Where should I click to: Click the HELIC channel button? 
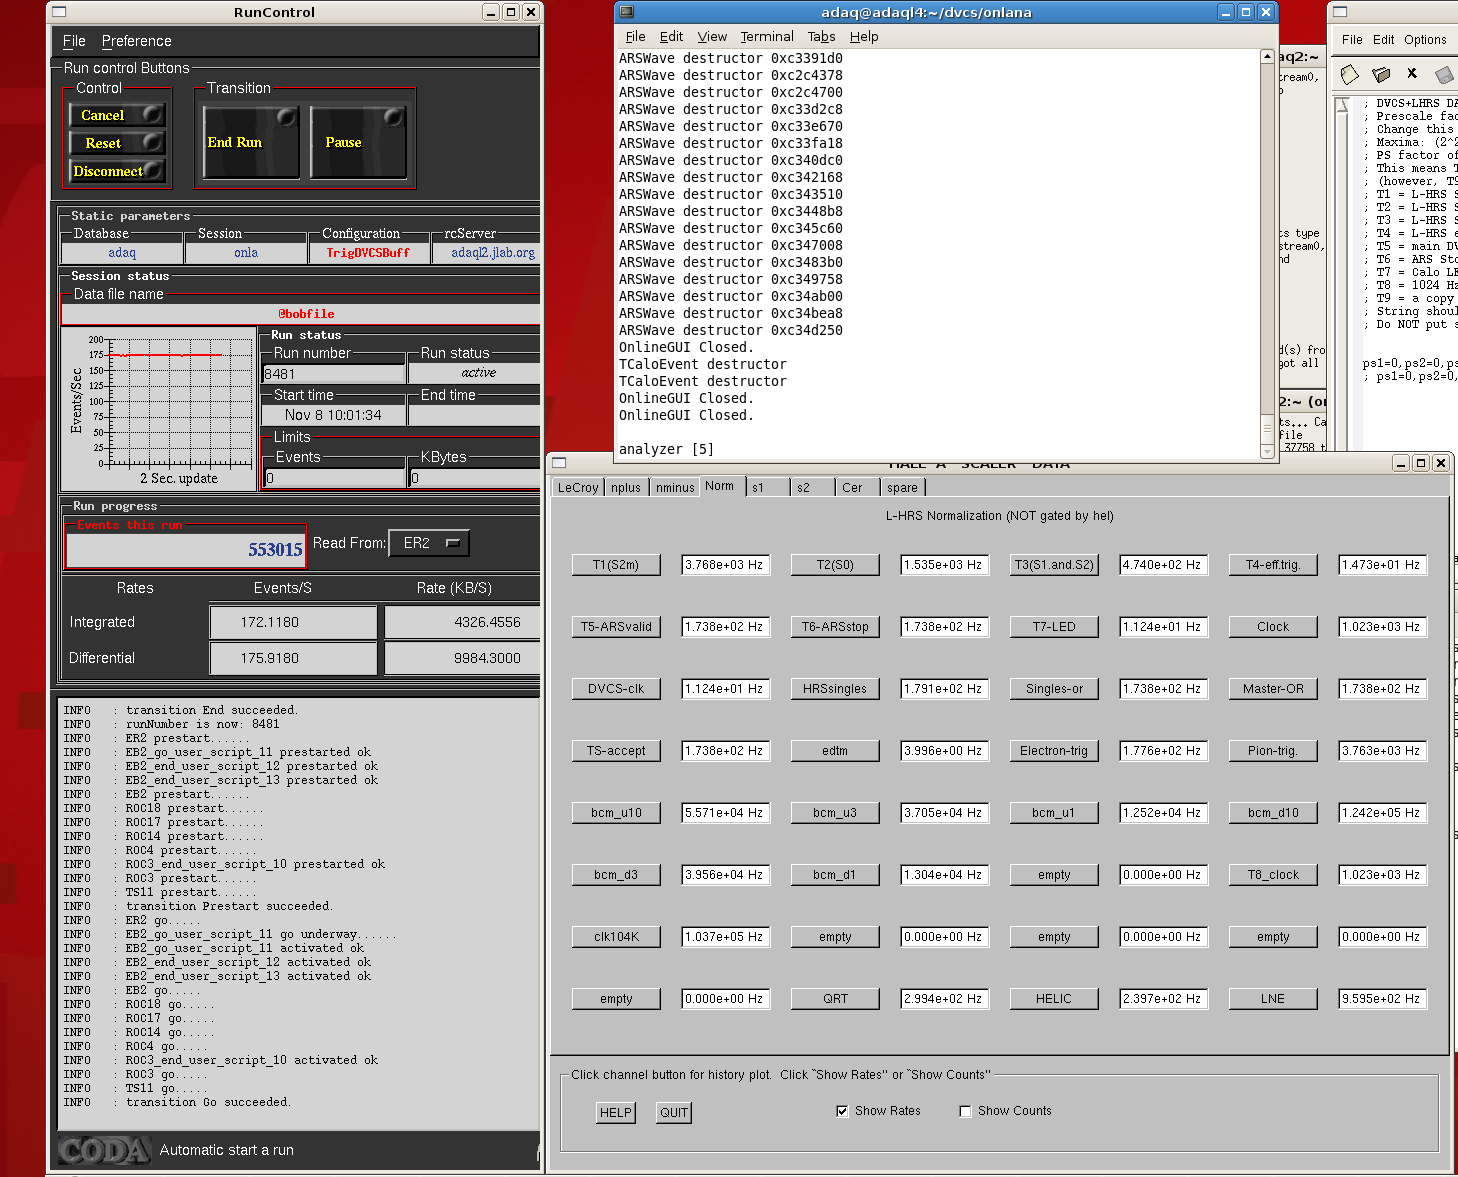pyautogui.click(x=1054, y=999)
